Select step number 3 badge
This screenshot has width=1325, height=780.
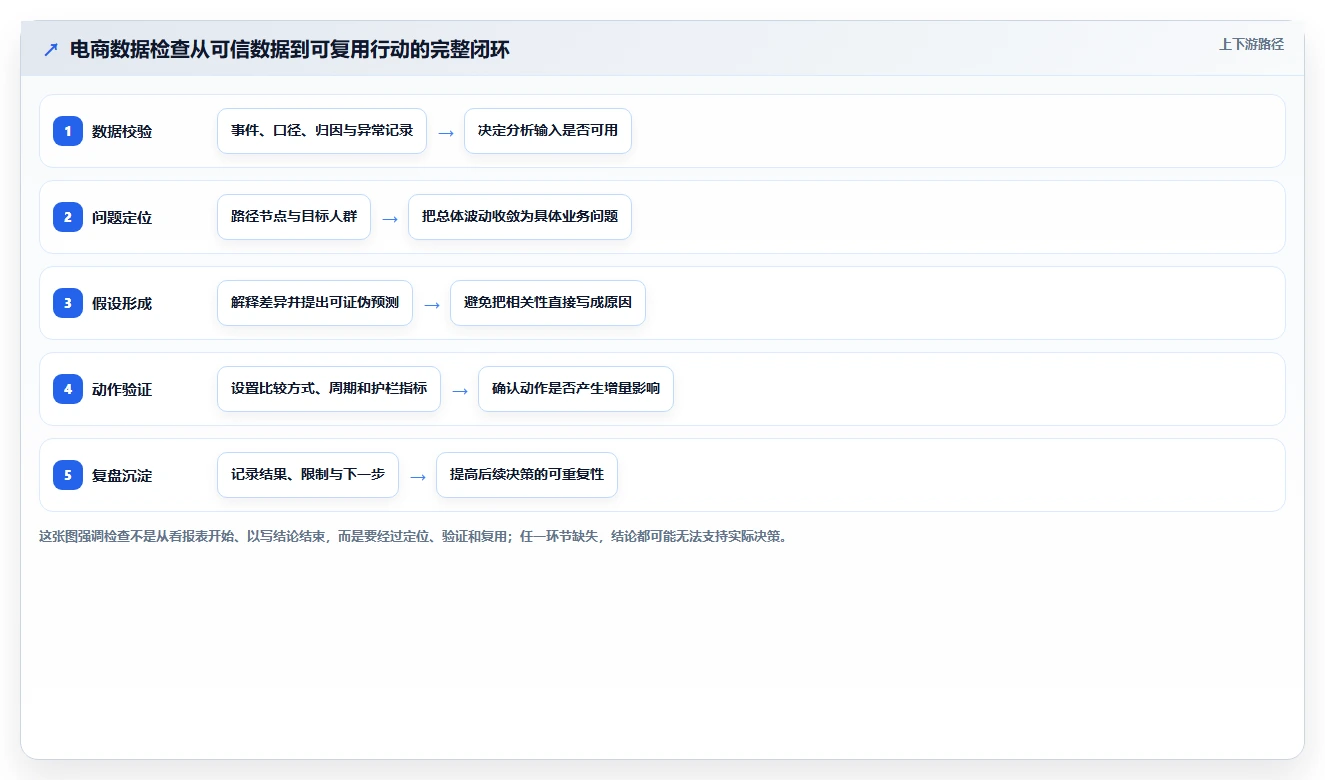point(68,302)
